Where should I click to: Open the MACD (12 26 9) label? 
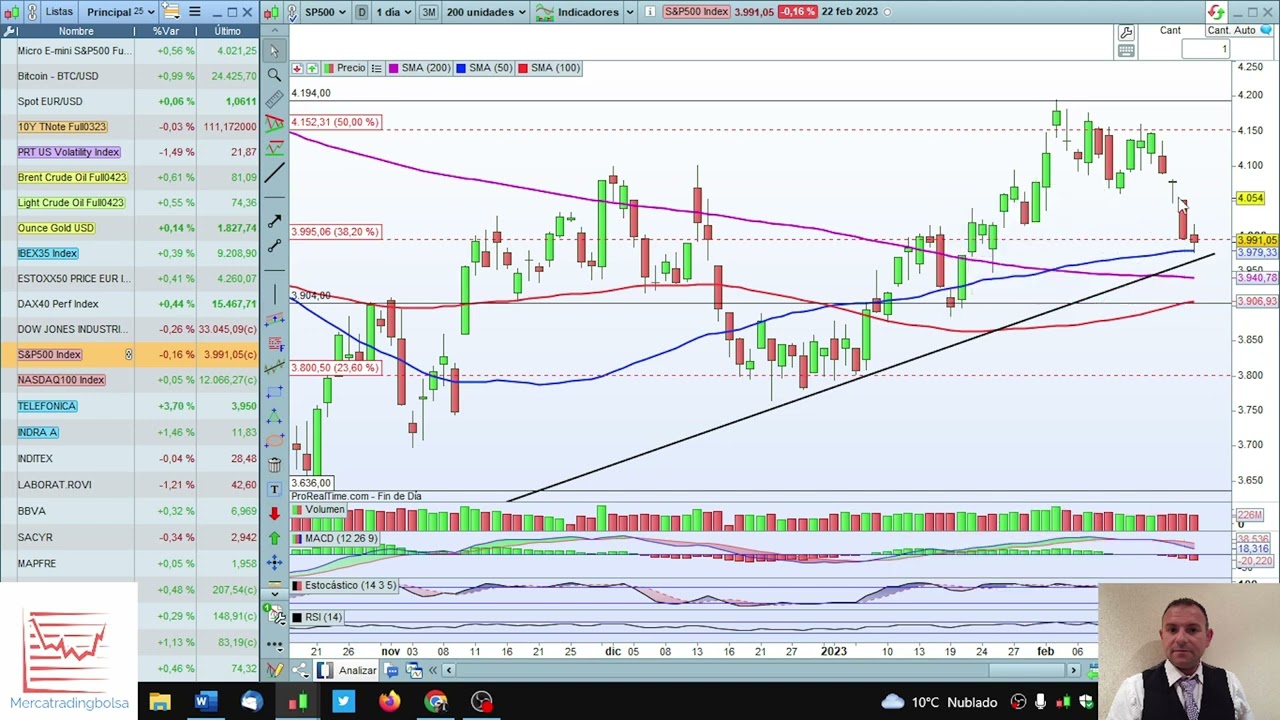tap(334, 538)
